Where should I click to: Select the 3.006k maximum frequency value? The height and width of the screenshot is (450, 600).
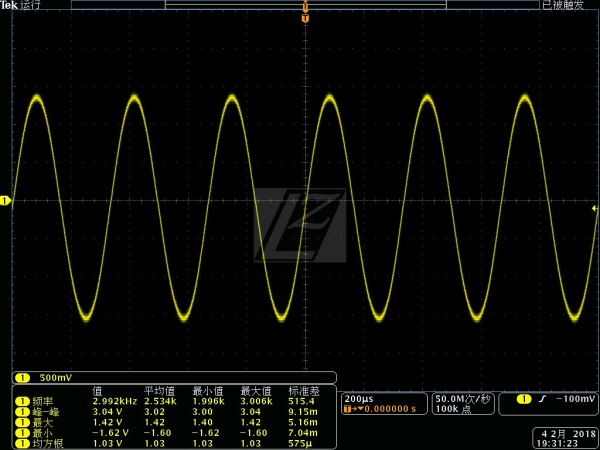click(256, 401)
